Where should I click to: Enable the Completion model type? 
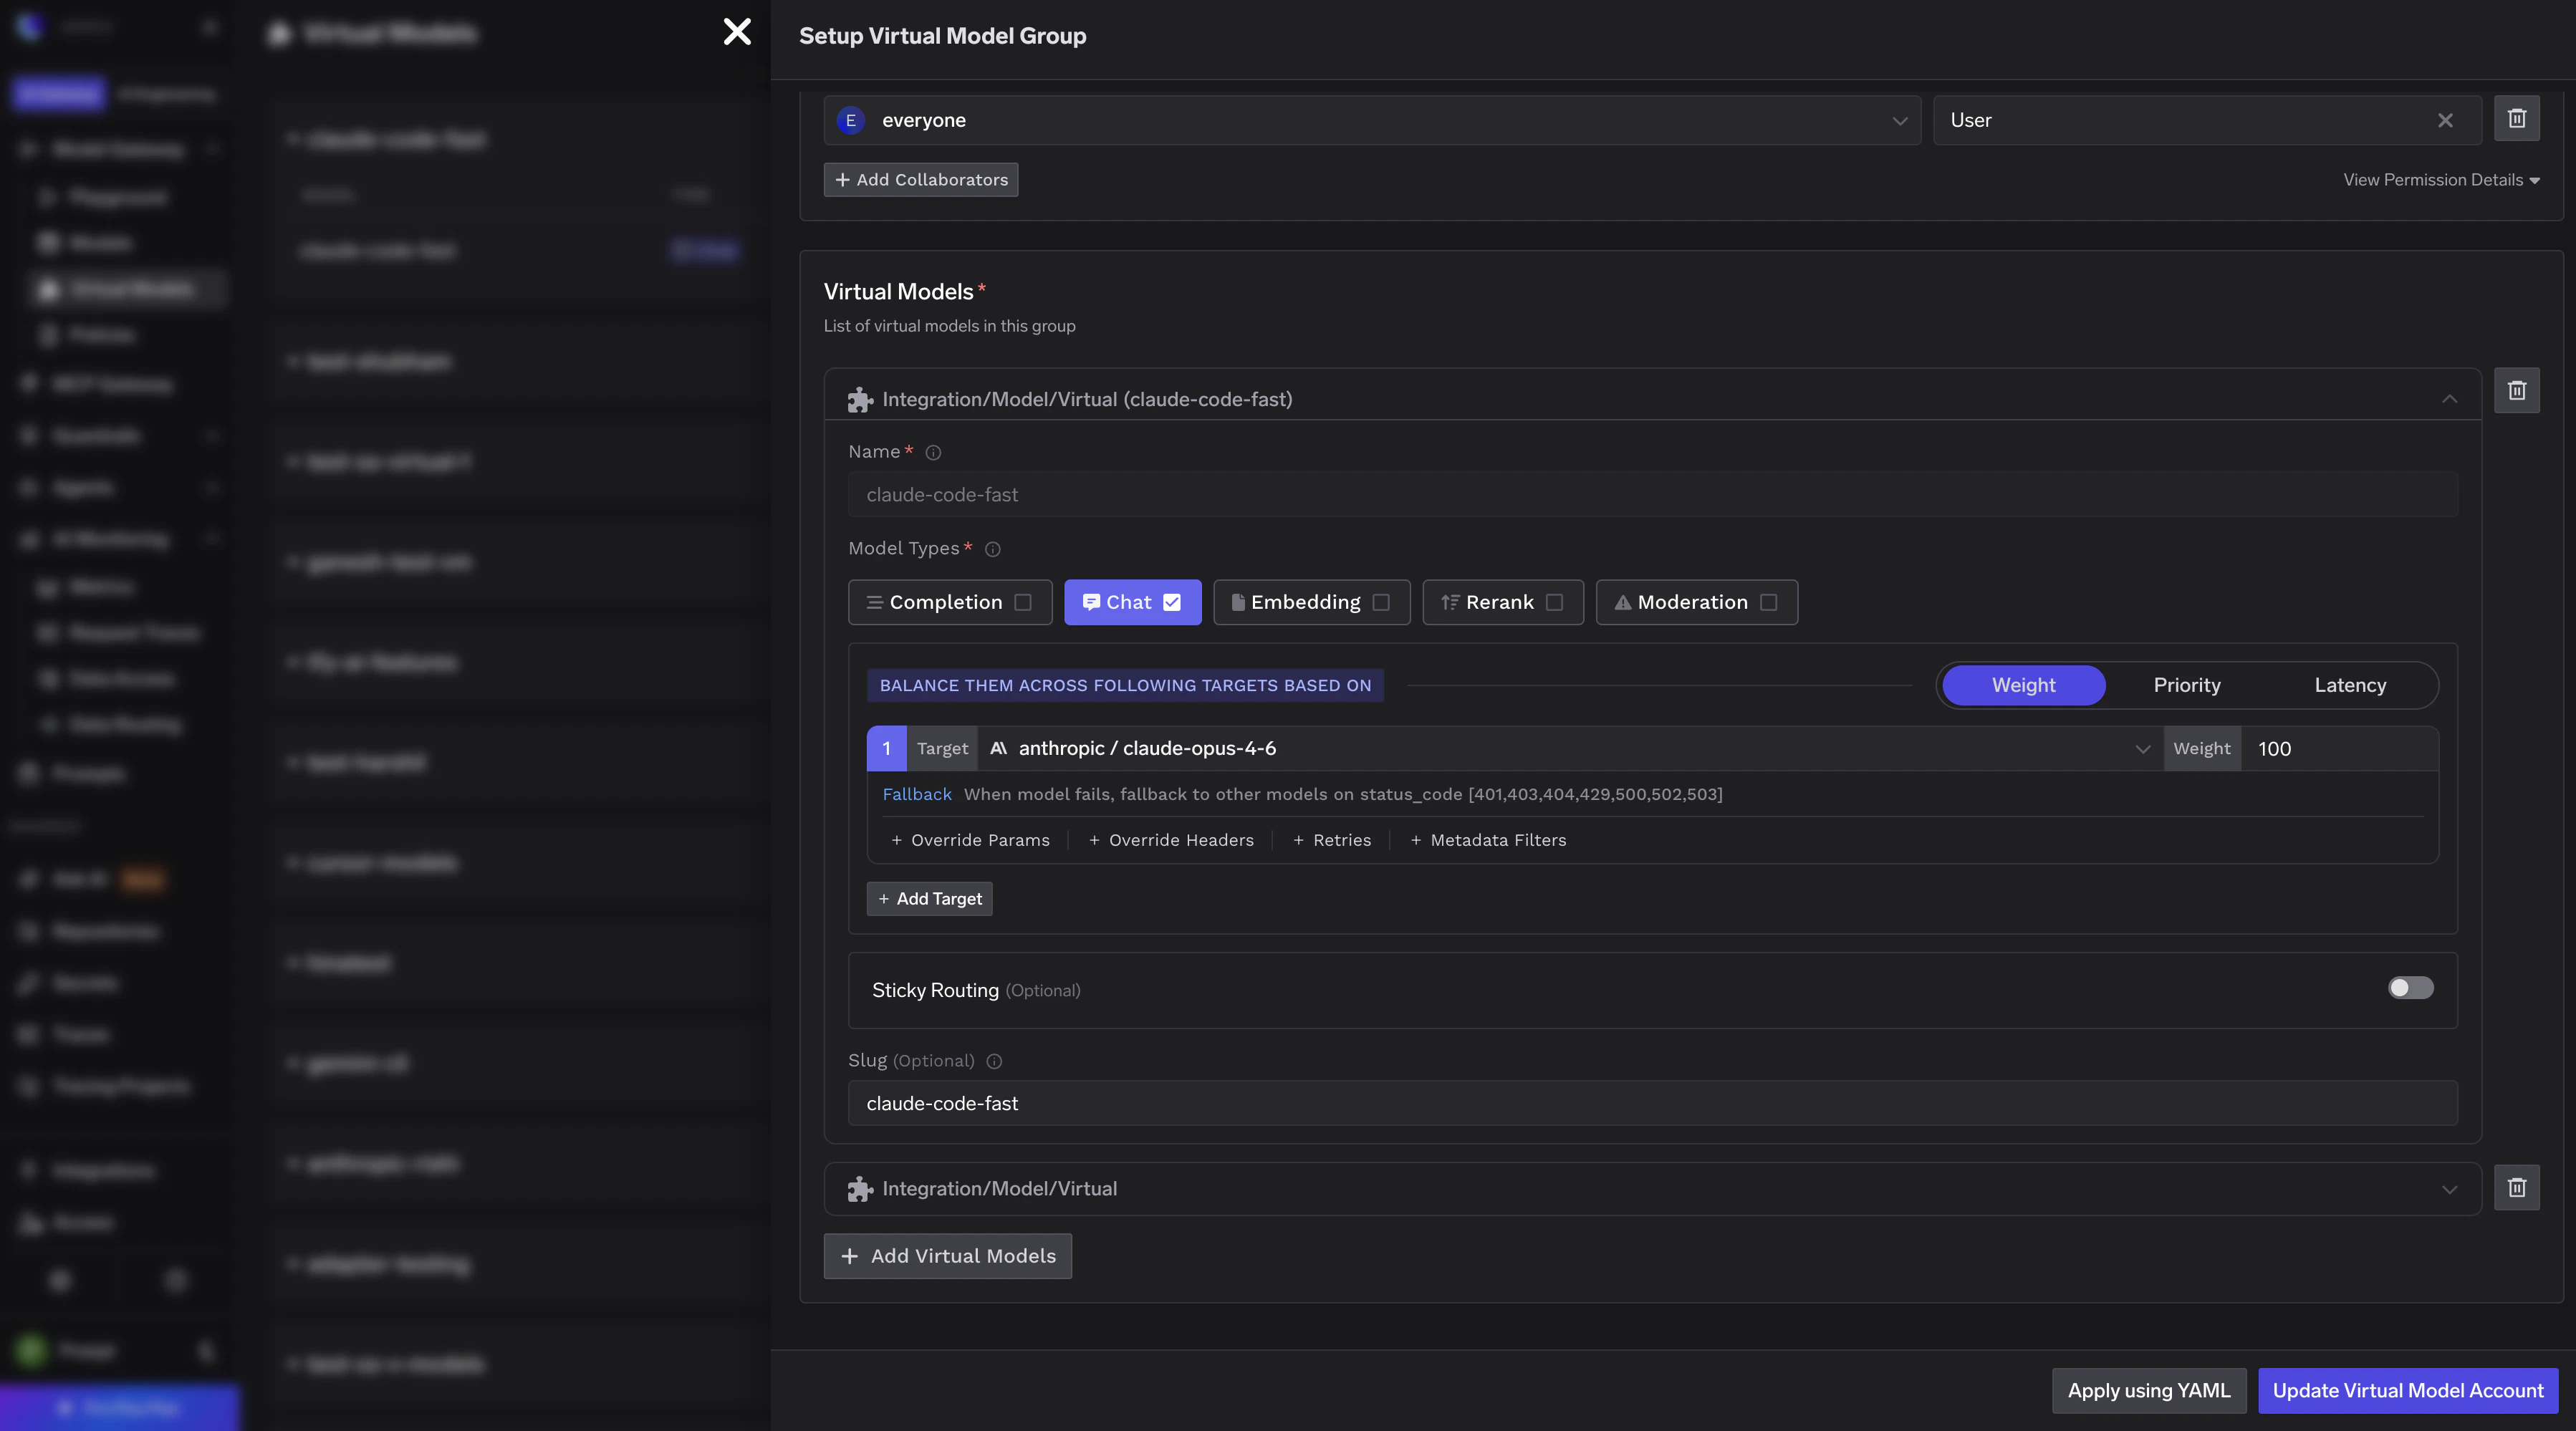click(1023, 602)
